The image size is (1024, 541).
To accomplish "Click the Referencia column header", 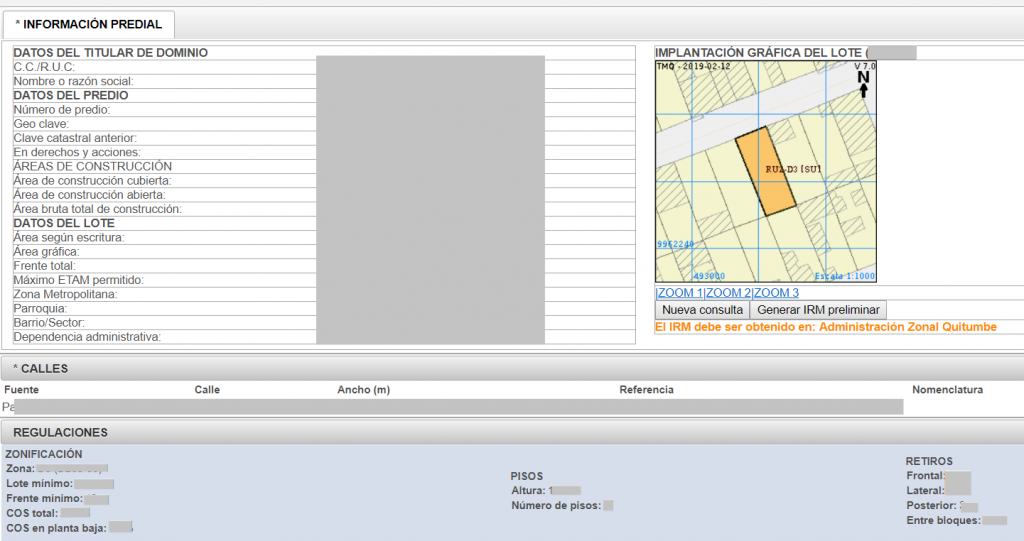I will [x=646, y=389].
